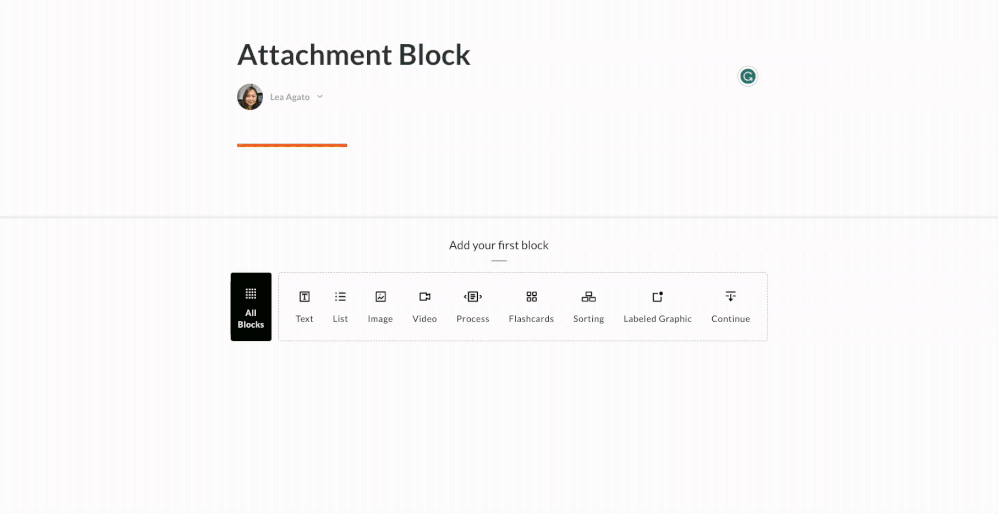
Task: Click the Grammarly icon
Action: (748, 76)
